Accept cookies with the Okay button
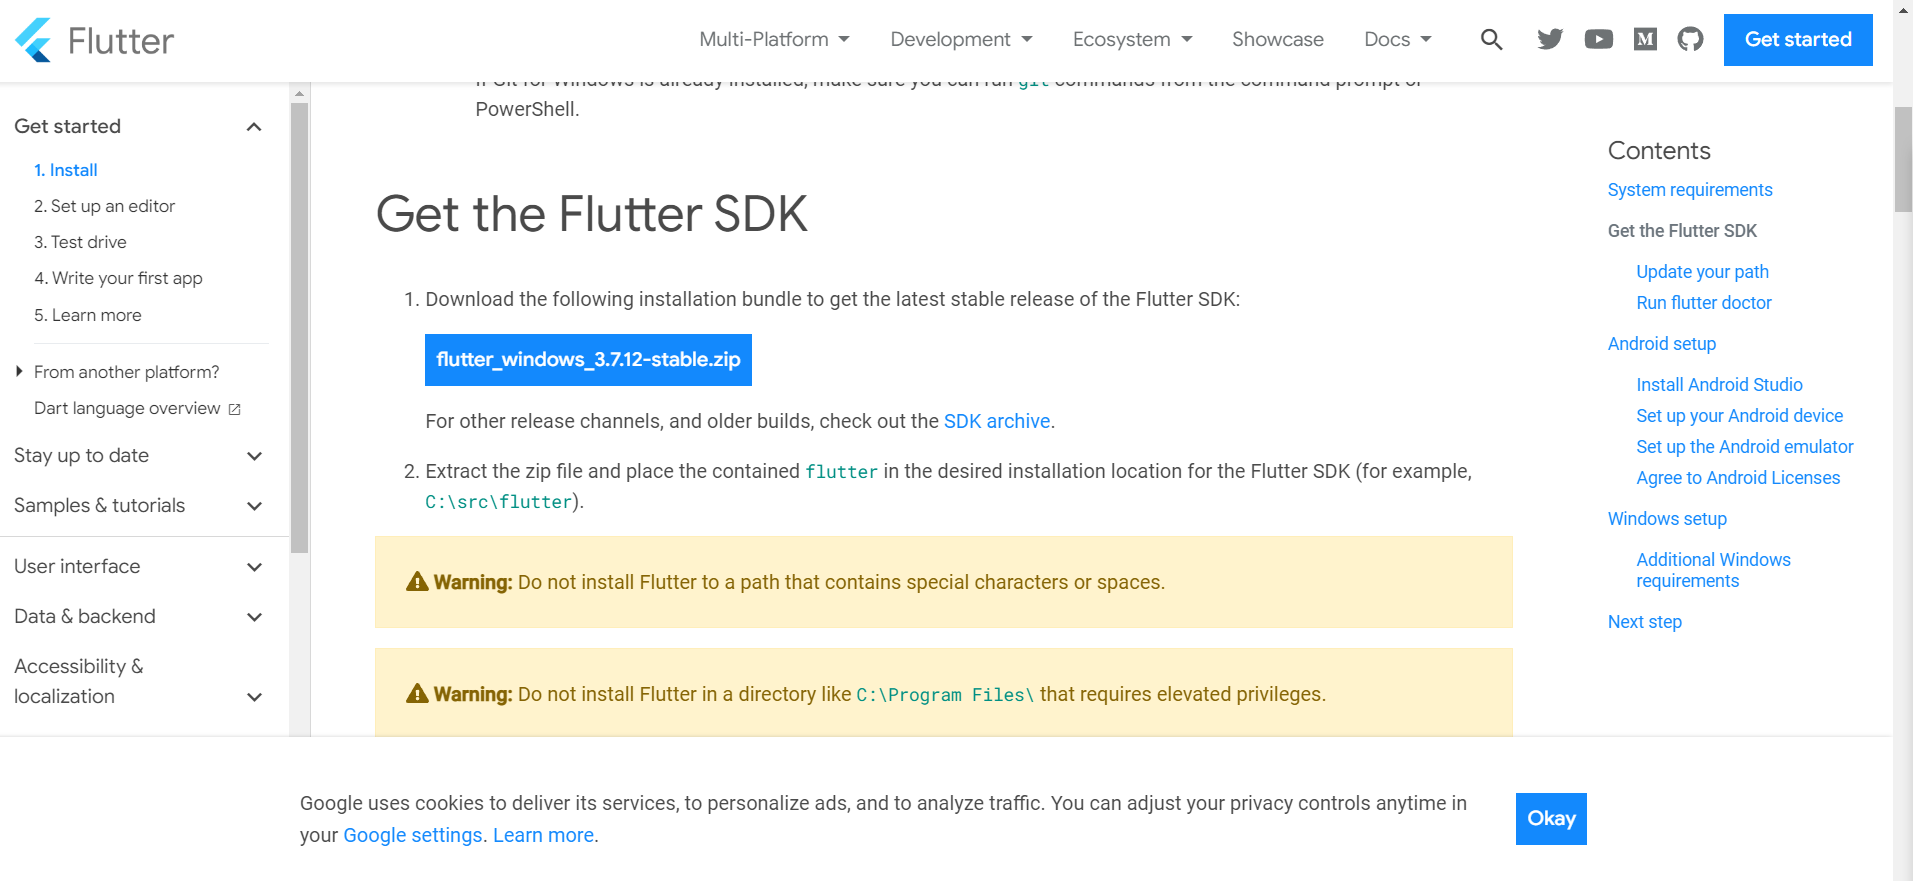 pyautogui.click(x=1551, y=819)
